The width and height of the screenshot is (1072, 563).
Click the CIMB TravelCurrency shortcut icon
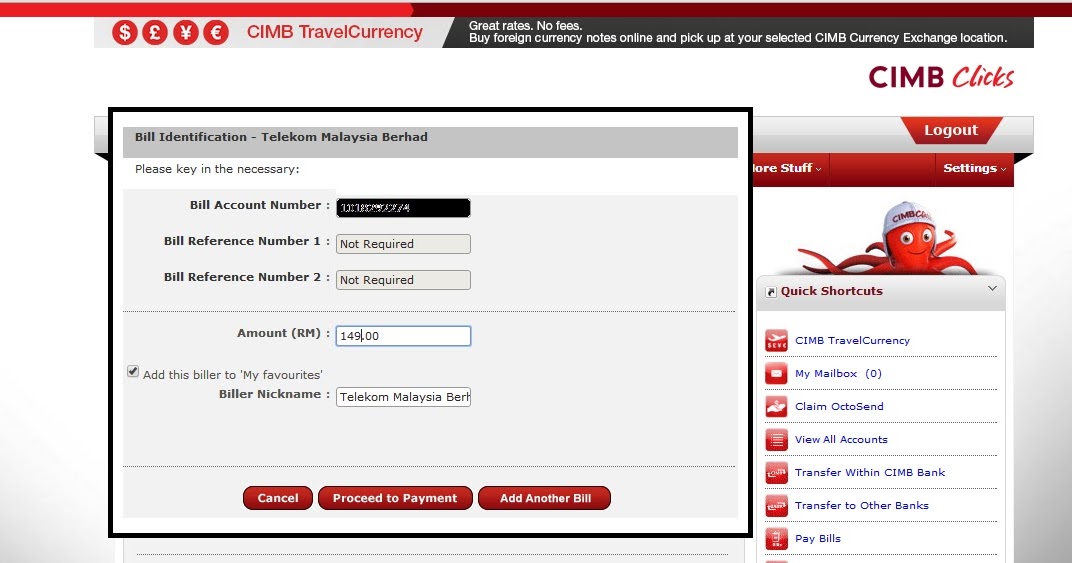(x=776, y=341)
